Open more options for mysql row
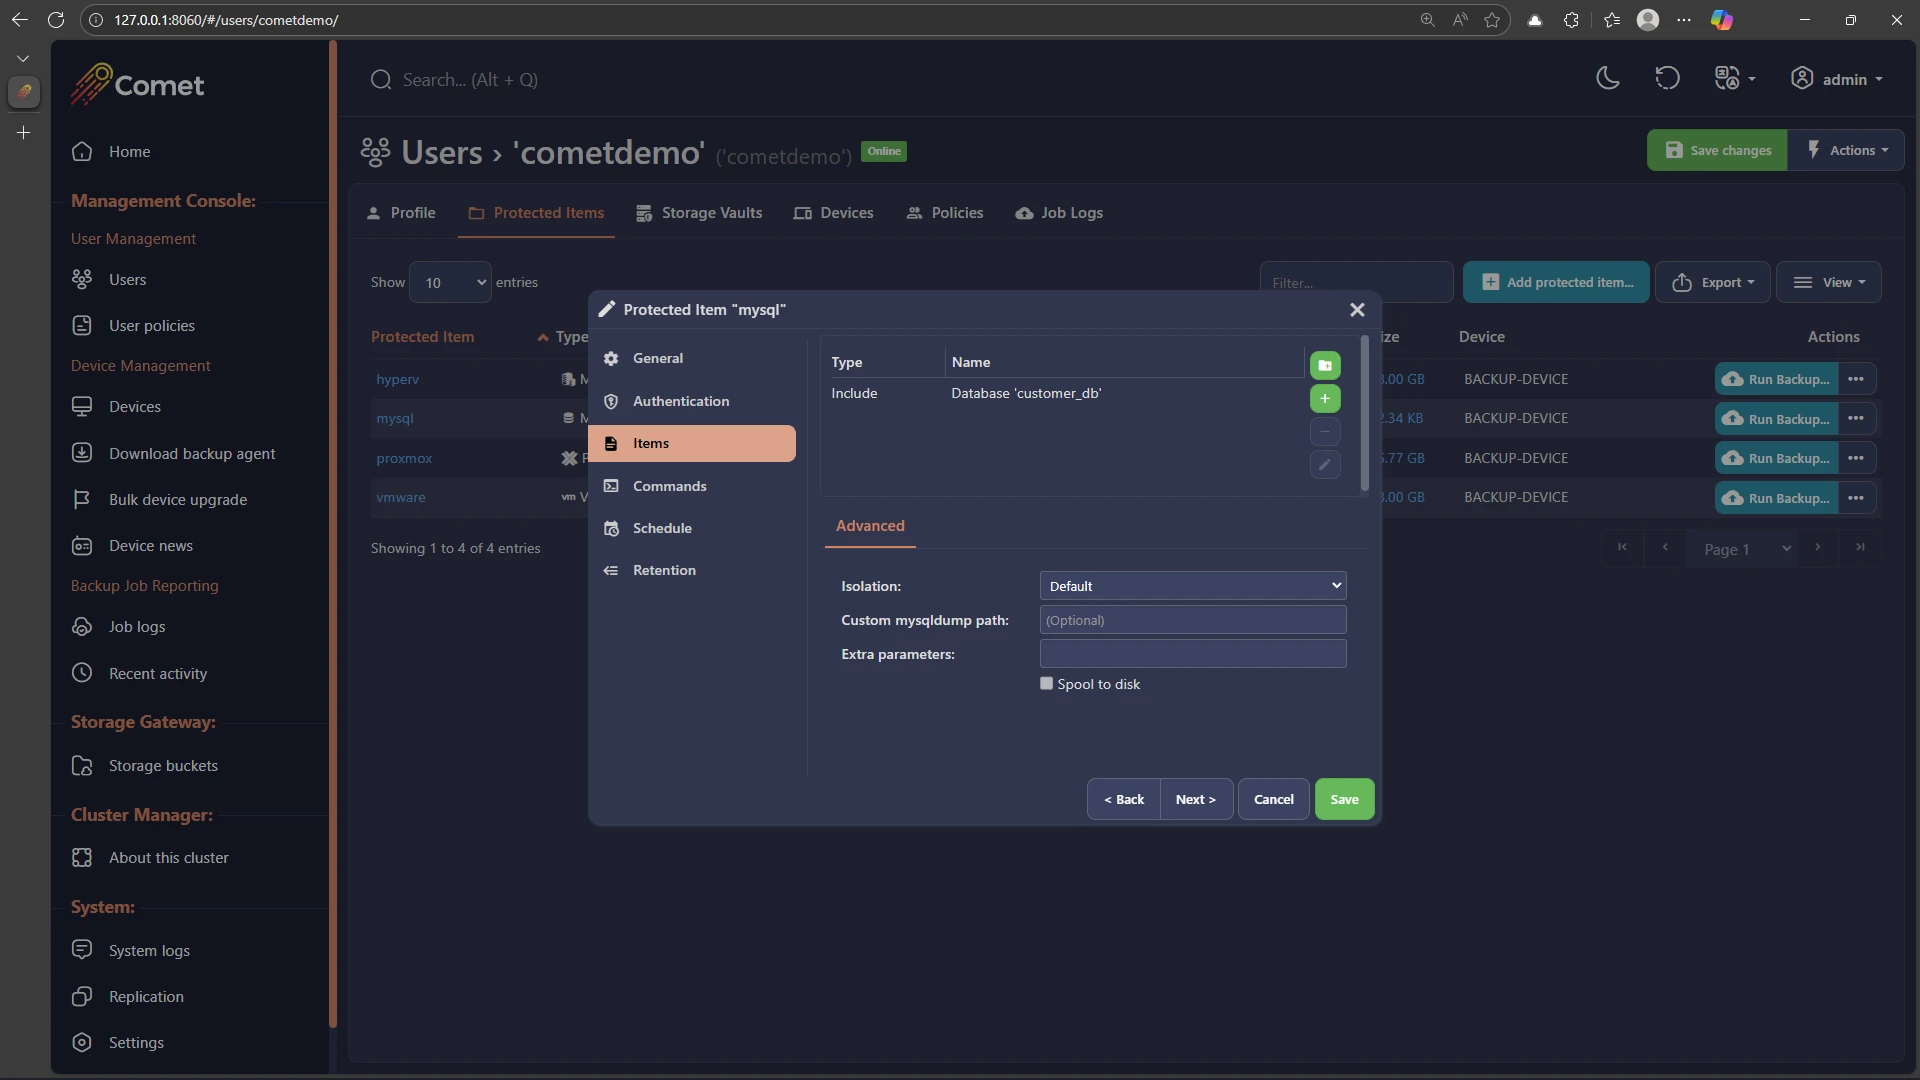 [1856, 418]
